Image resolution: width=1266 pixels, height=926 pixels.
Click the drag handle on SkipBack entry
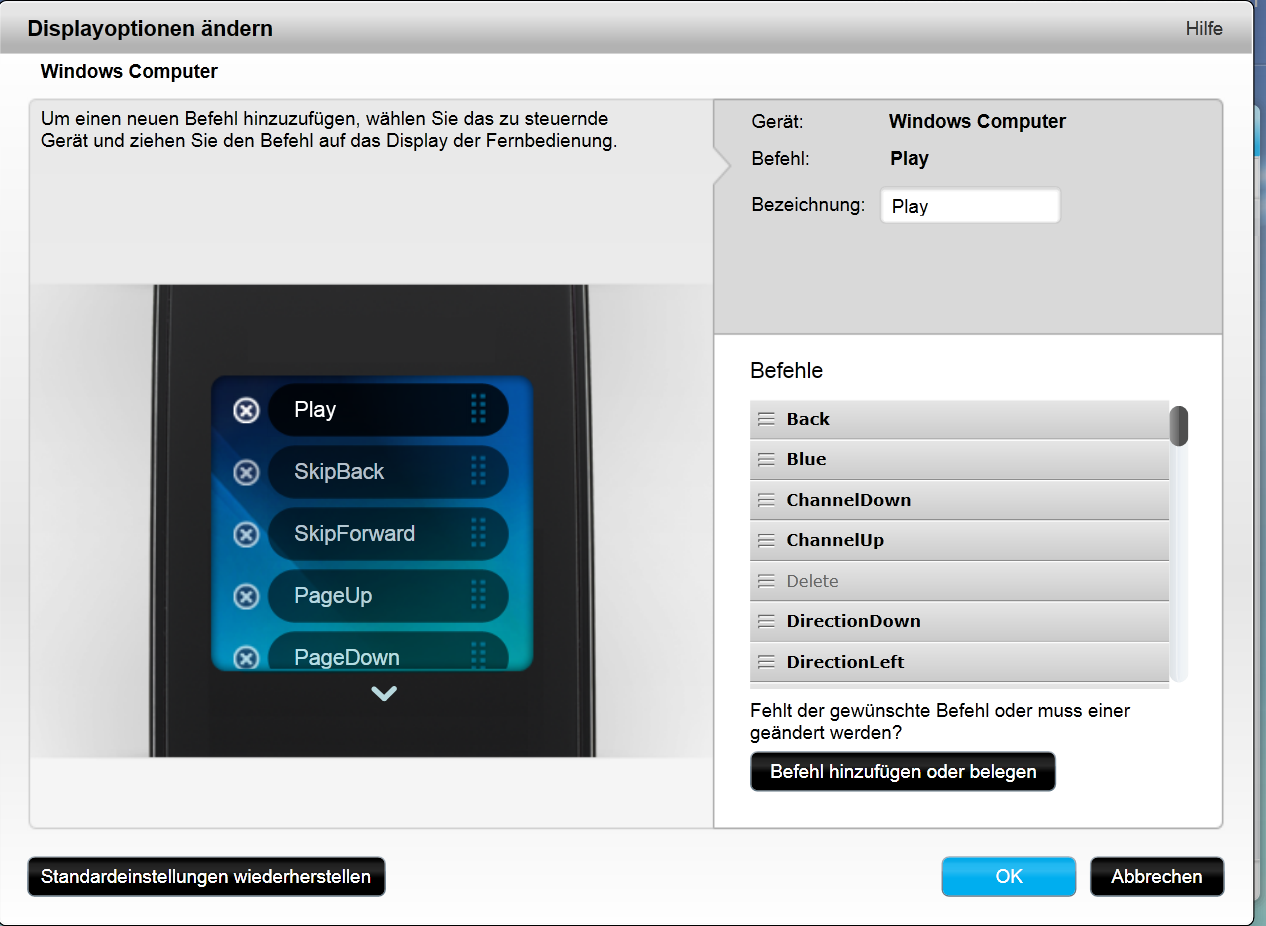478,471
